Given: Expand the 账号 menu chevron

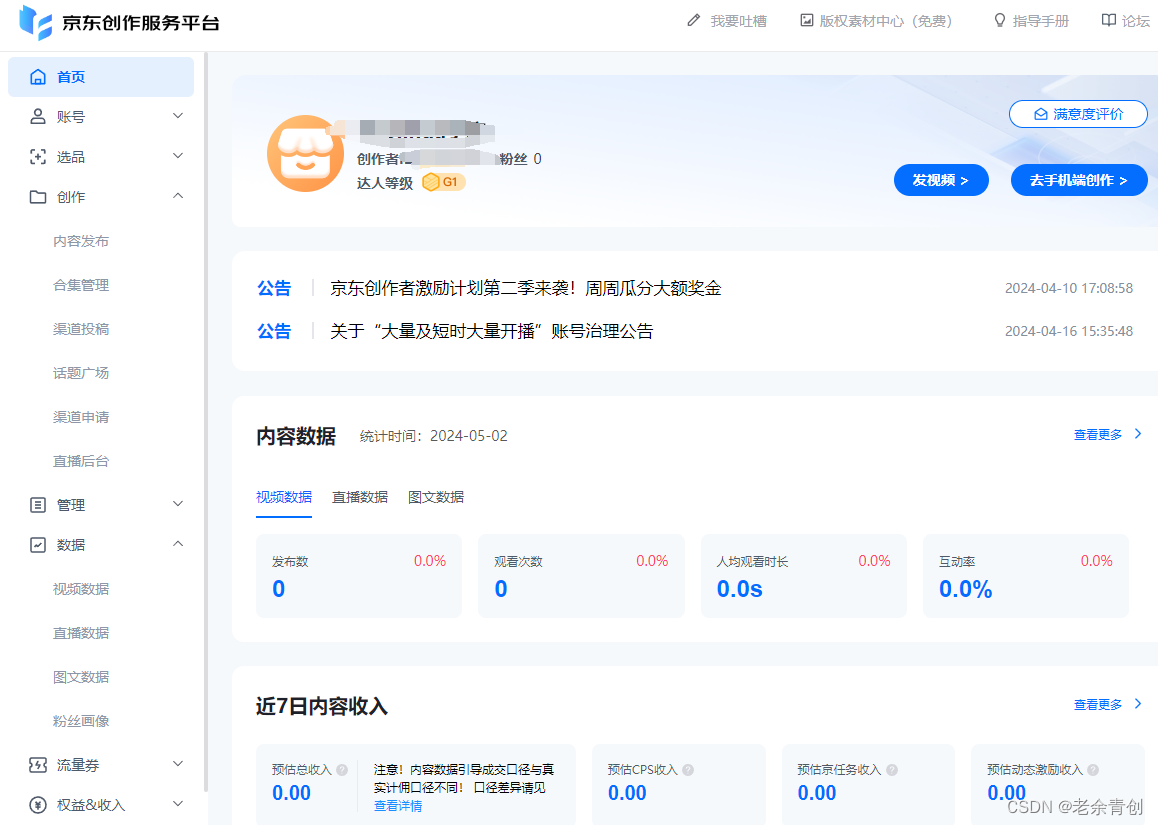Looking at the screenshot, I should [x=178, y=116].
